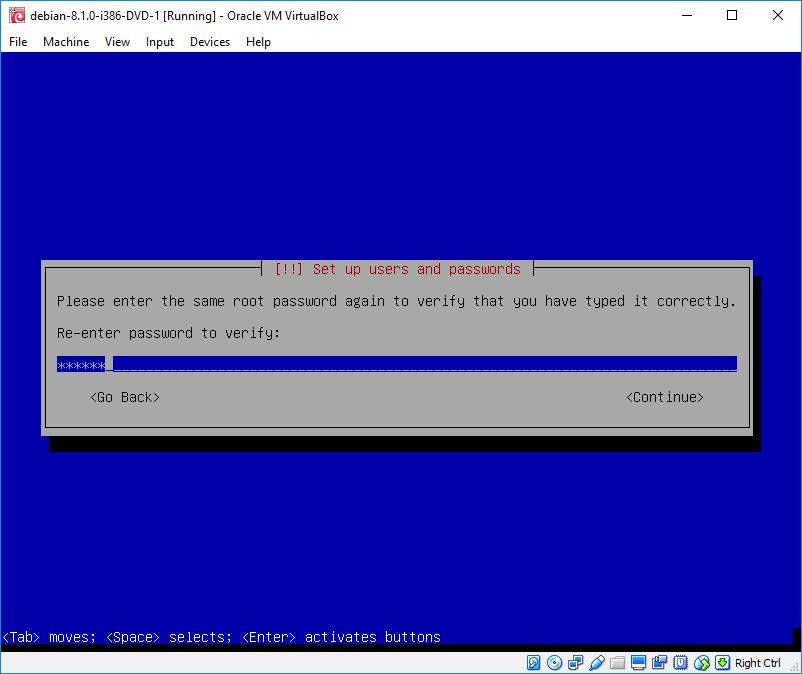Open the Machine menu

coord(66,42)
